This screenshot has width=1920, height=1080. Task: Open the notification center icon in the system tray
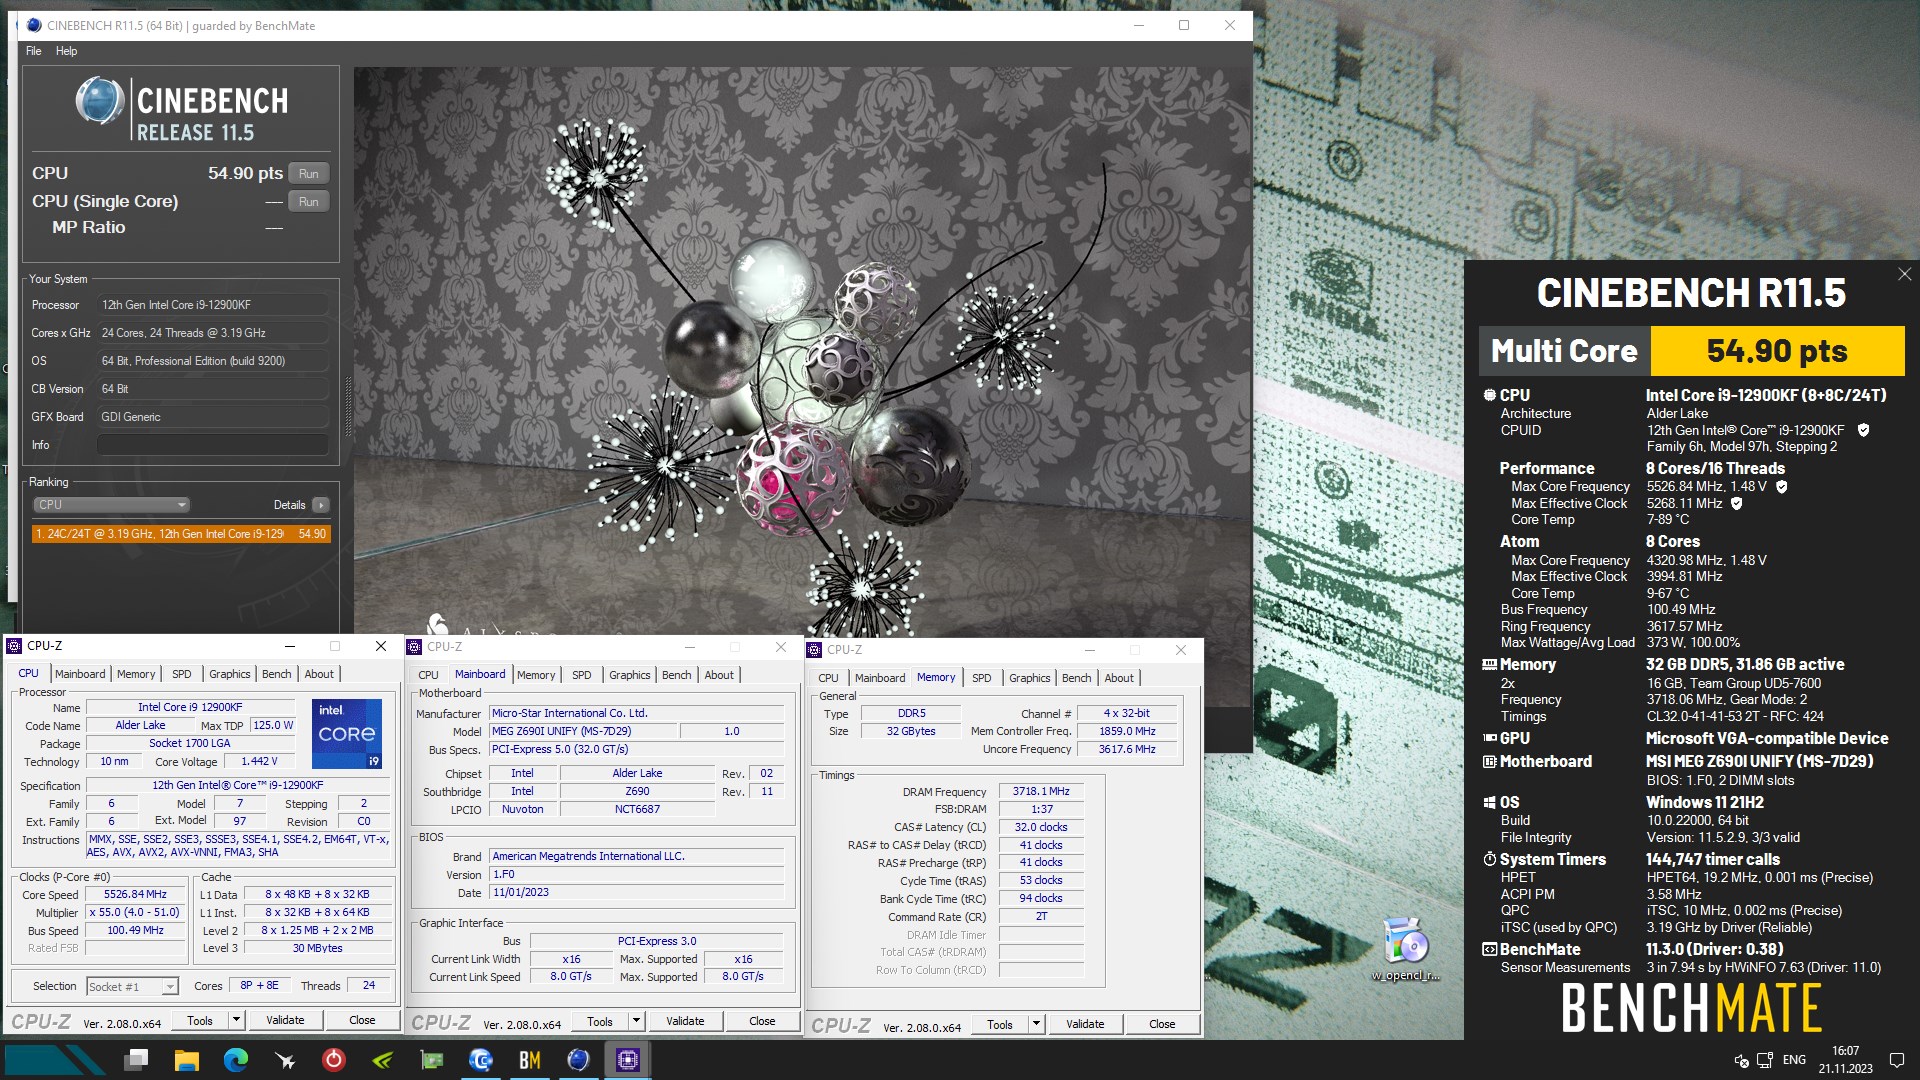point(1896,1060)
